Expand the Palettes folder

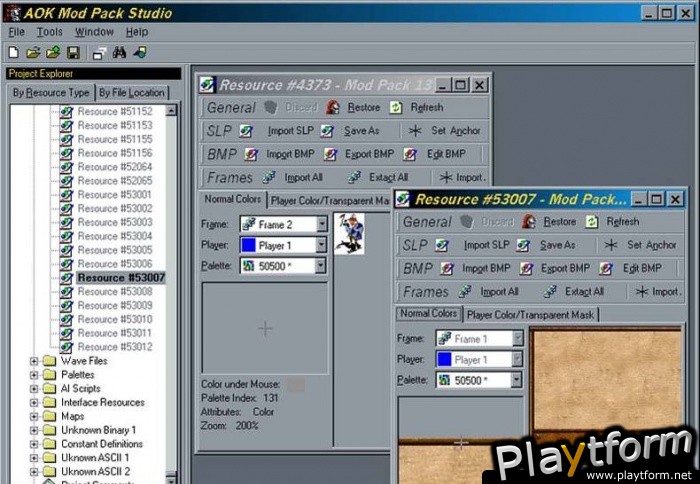tap(34, 375)
